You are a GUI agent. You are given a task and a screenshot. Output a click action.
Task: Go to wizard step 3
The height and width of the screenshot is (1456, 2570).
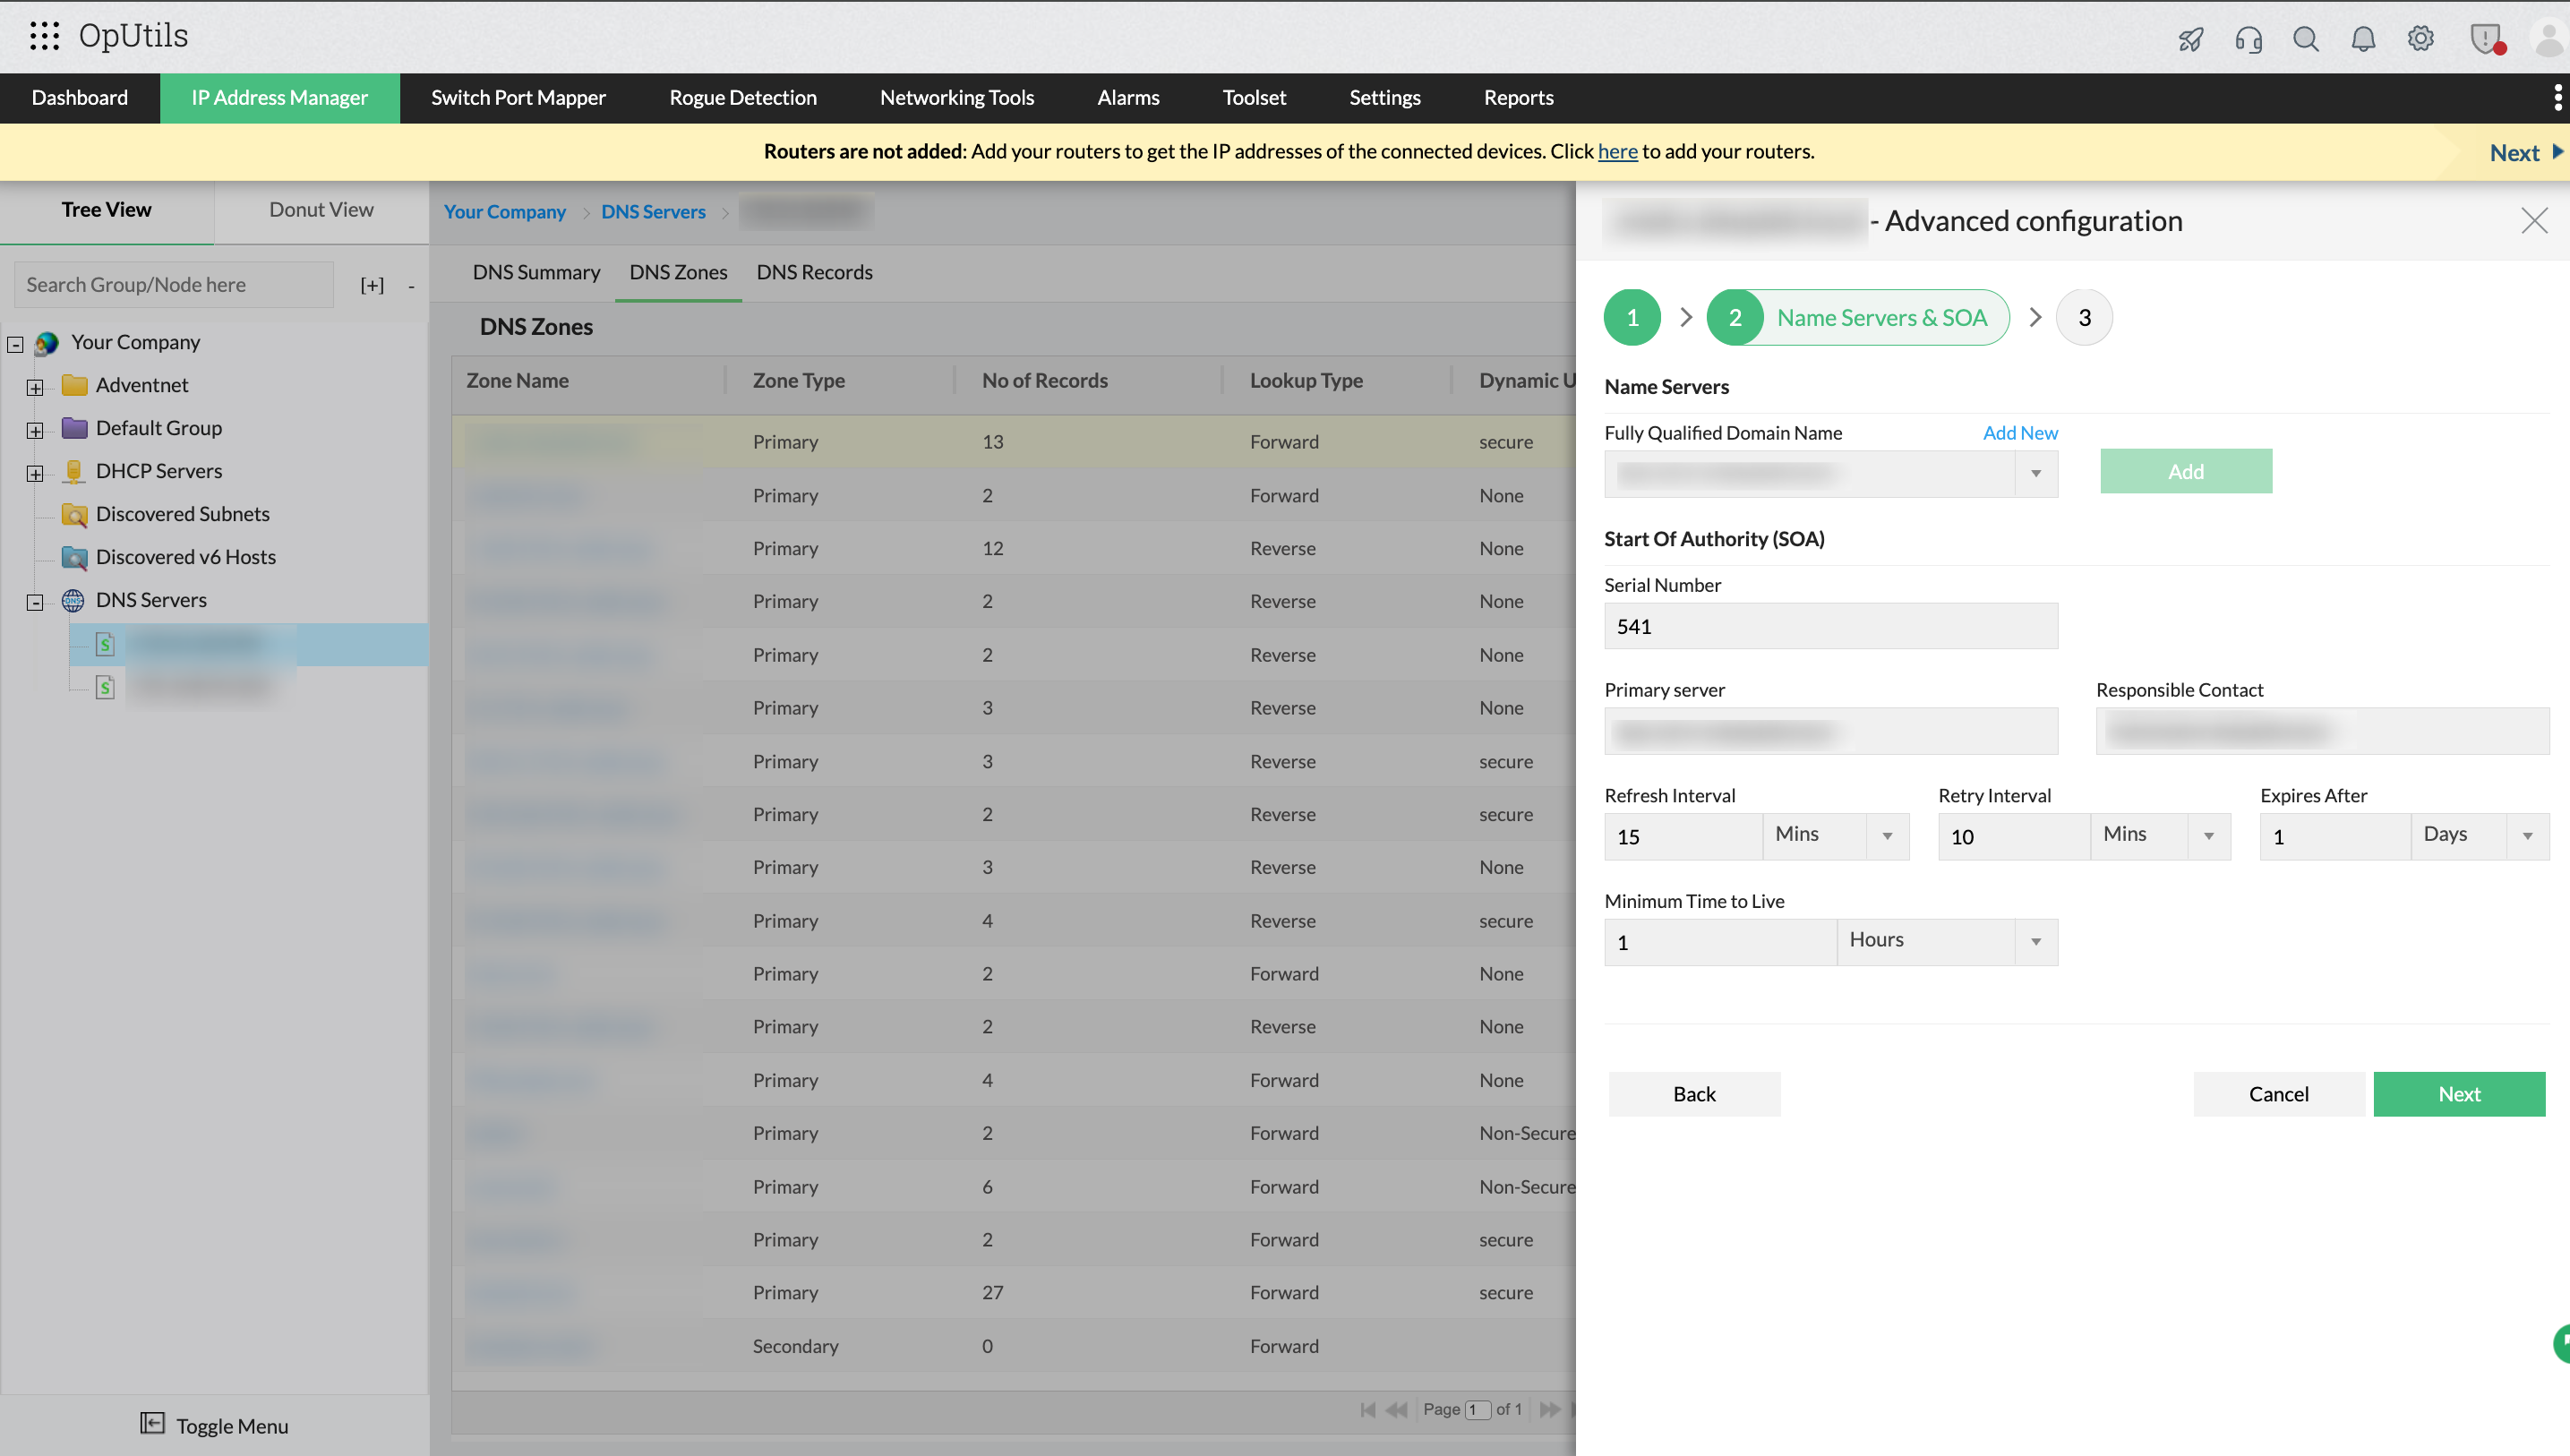tap(2084, 318)
